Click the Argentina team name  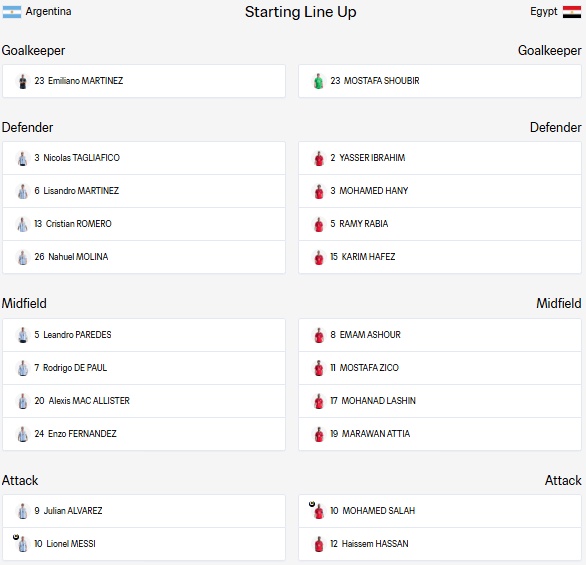48,12
